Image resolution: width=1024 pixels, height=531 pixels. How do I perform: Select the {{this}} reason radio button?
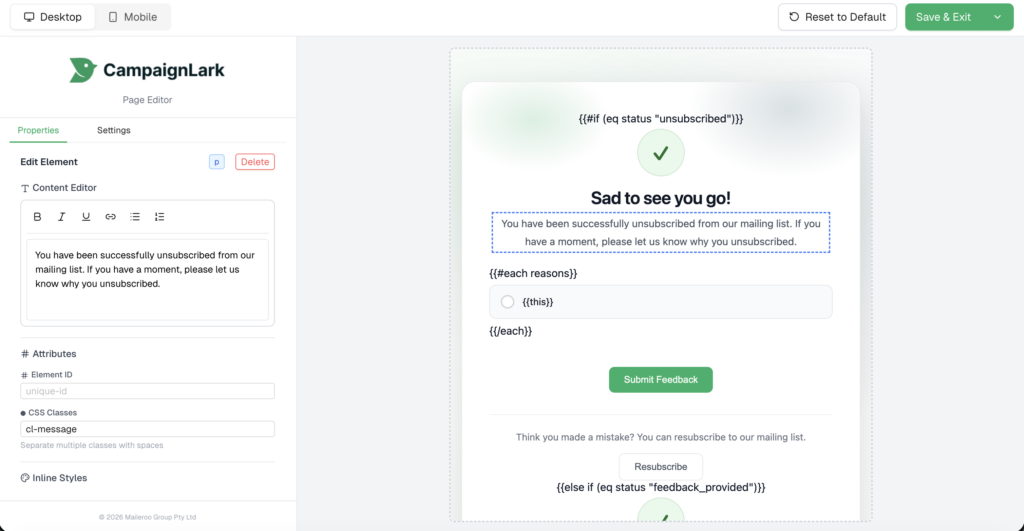pos(507,302)
